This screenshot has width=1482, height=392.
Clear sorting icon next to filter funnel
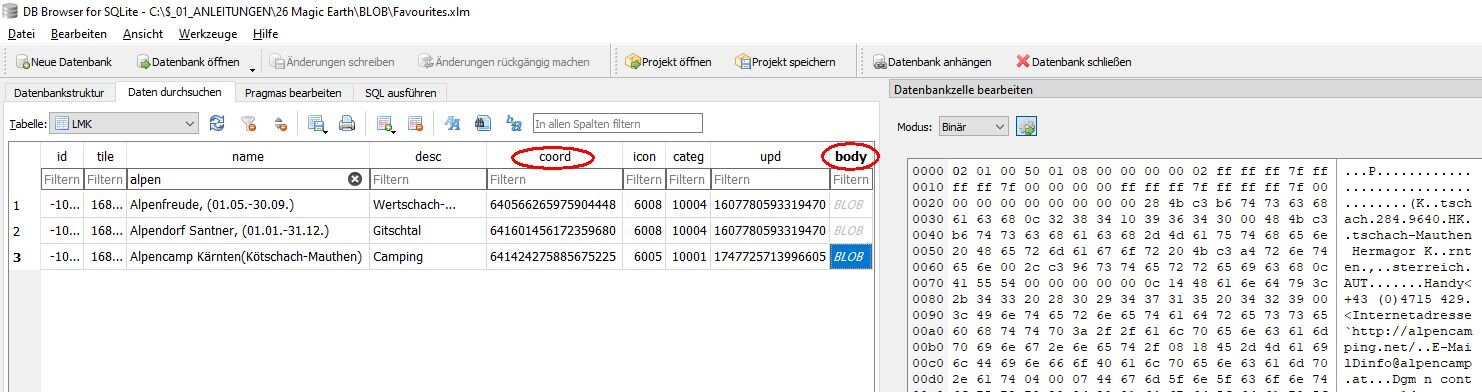281,124
